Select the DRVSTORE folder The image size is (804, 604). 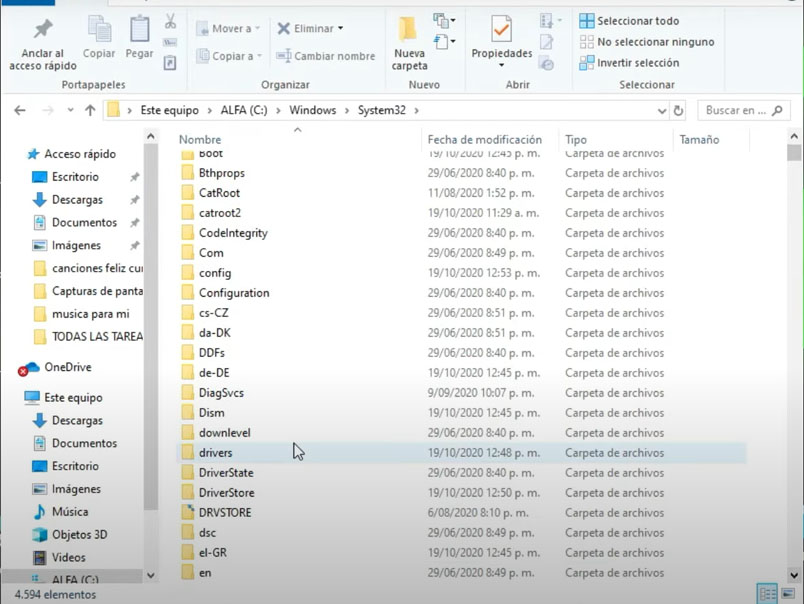pyautogui.click(x=225, y=513)
